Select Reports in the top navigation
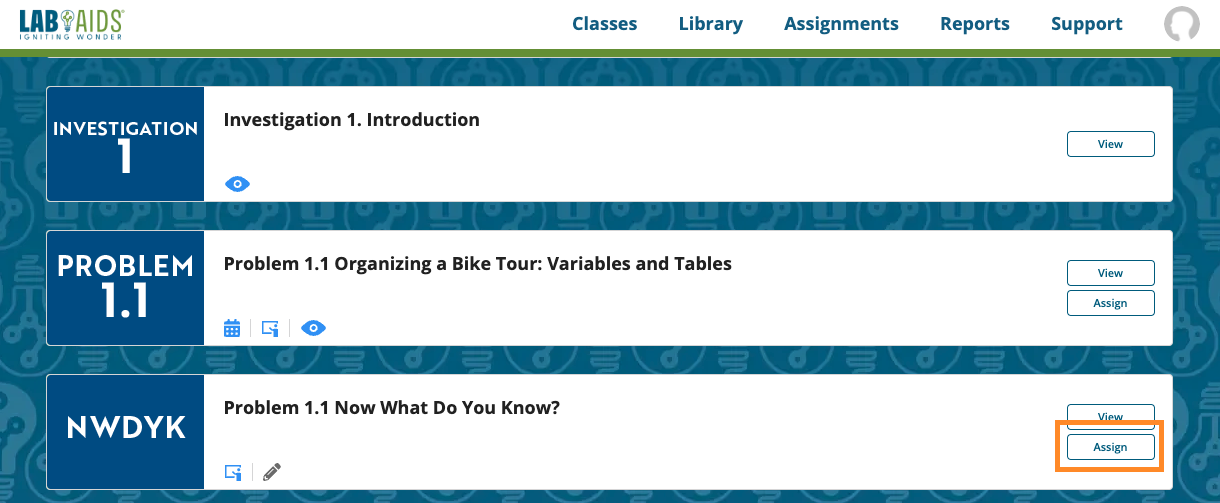The image size is (1220, 503). [974, 24]
